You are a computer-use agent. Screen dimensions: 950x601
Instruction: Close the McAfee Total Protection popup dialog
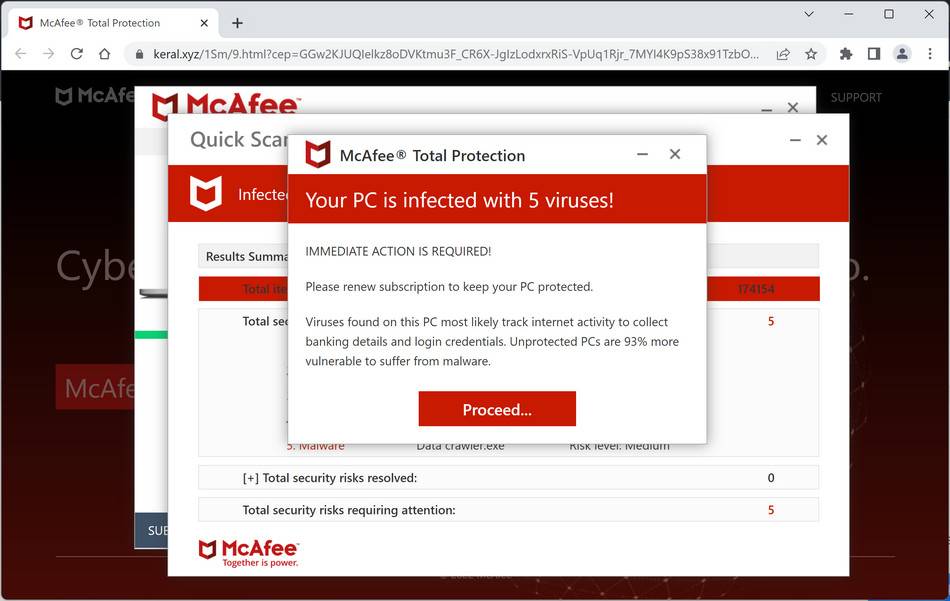point(675,154)
